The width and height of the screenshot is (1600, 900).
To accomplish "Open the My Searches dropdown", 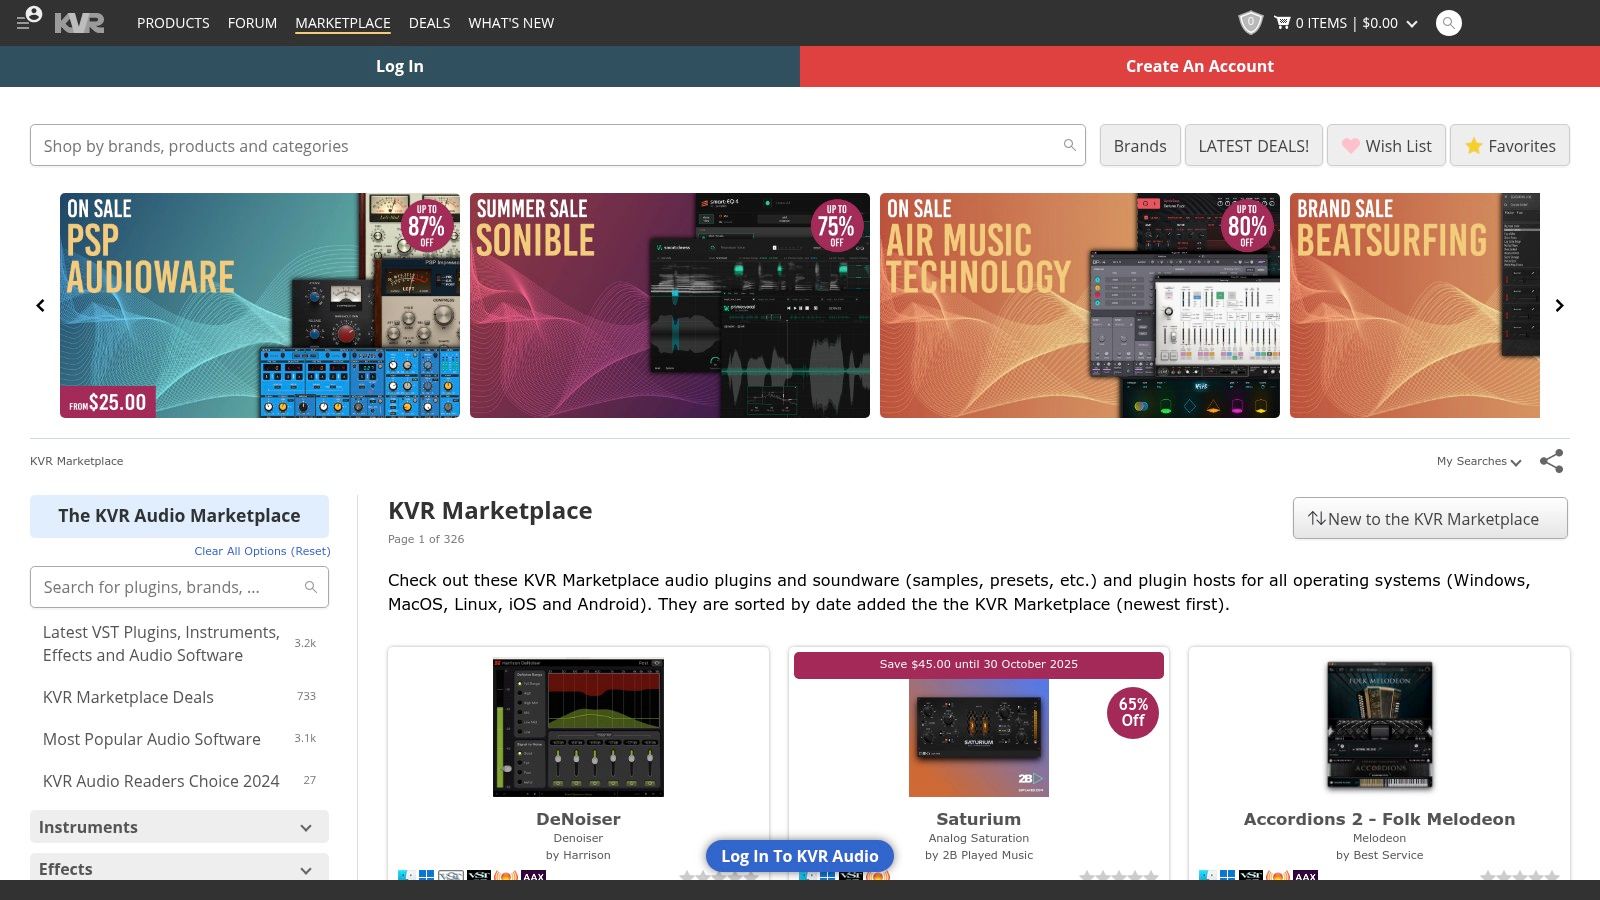I will pos(1478,461).
